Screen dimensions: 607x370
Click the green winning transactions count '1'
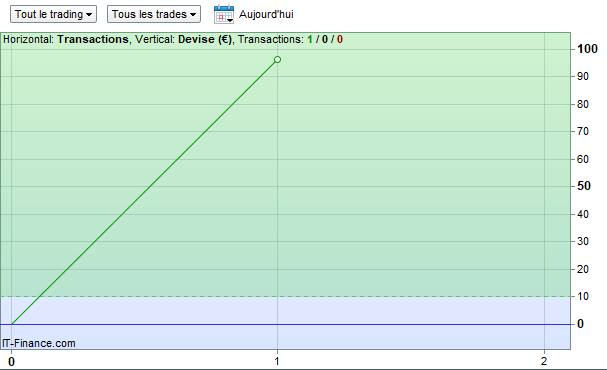[310, 39]
